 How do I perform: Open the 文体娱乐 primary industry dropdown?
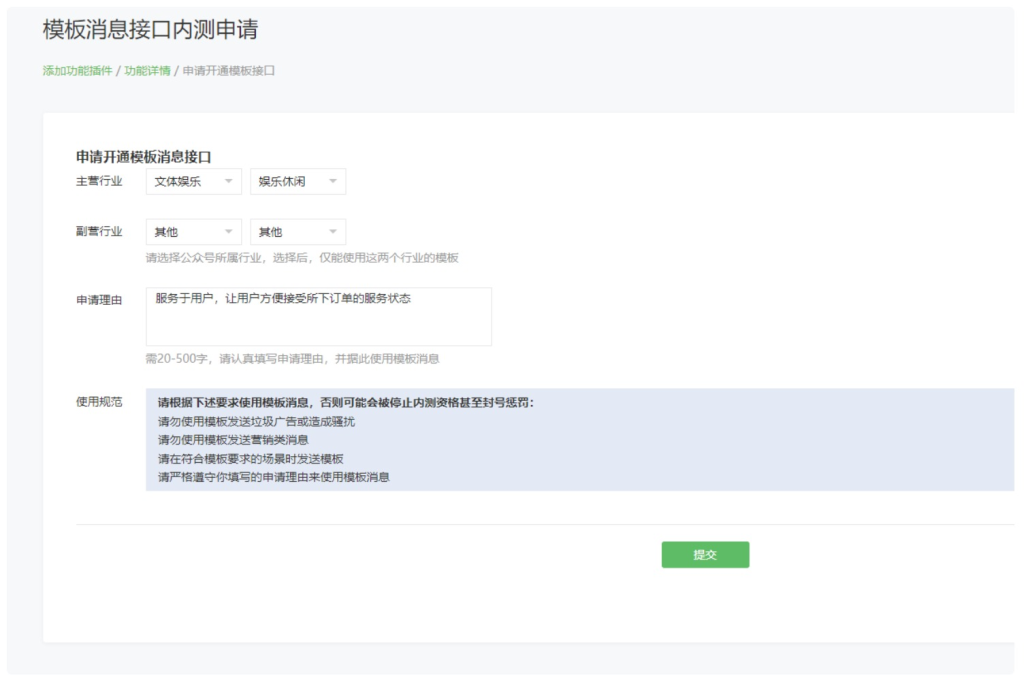pos(190,181)
